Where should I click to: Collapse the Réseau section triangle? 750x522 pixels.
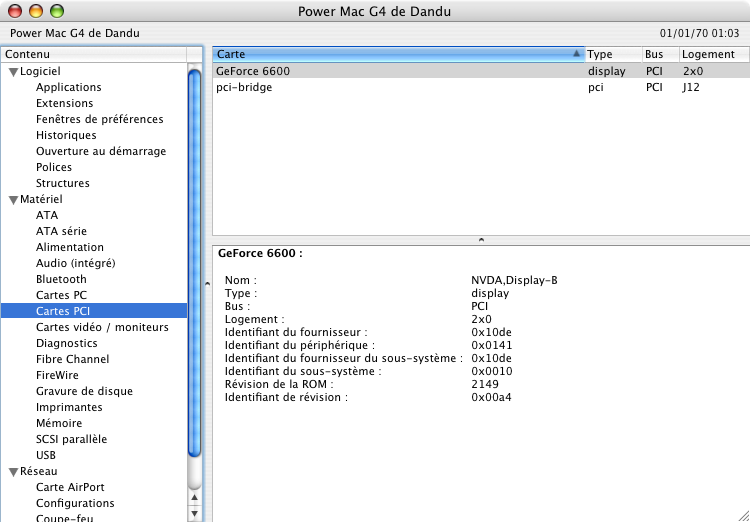click(13, 472)
